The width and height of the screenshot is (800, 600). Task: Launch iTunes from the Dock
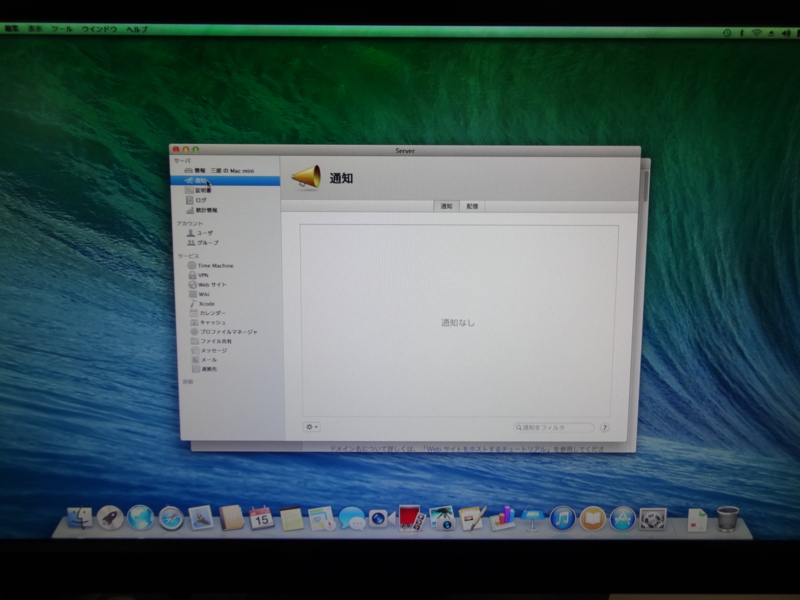tap(562, 519)
